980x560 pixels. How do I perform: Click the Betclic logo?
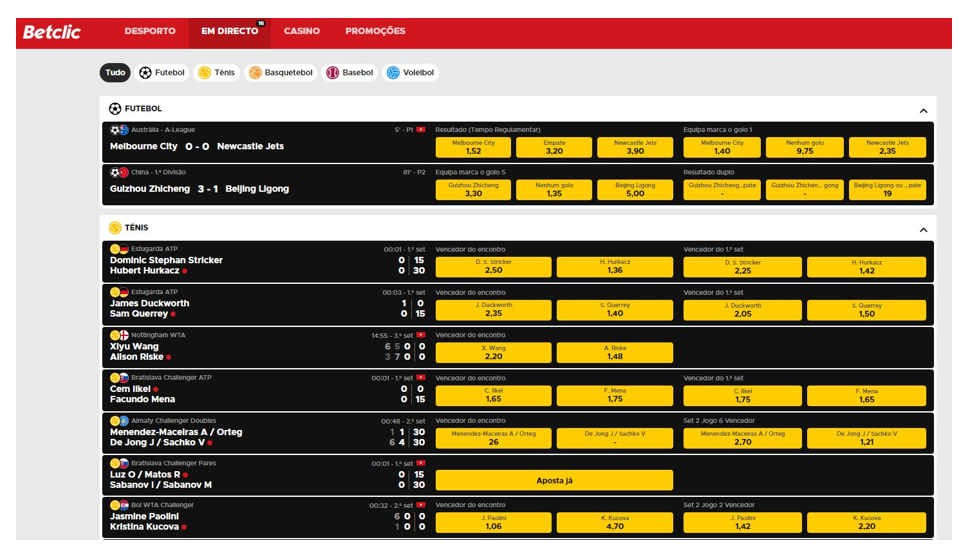tap(52, 32)
